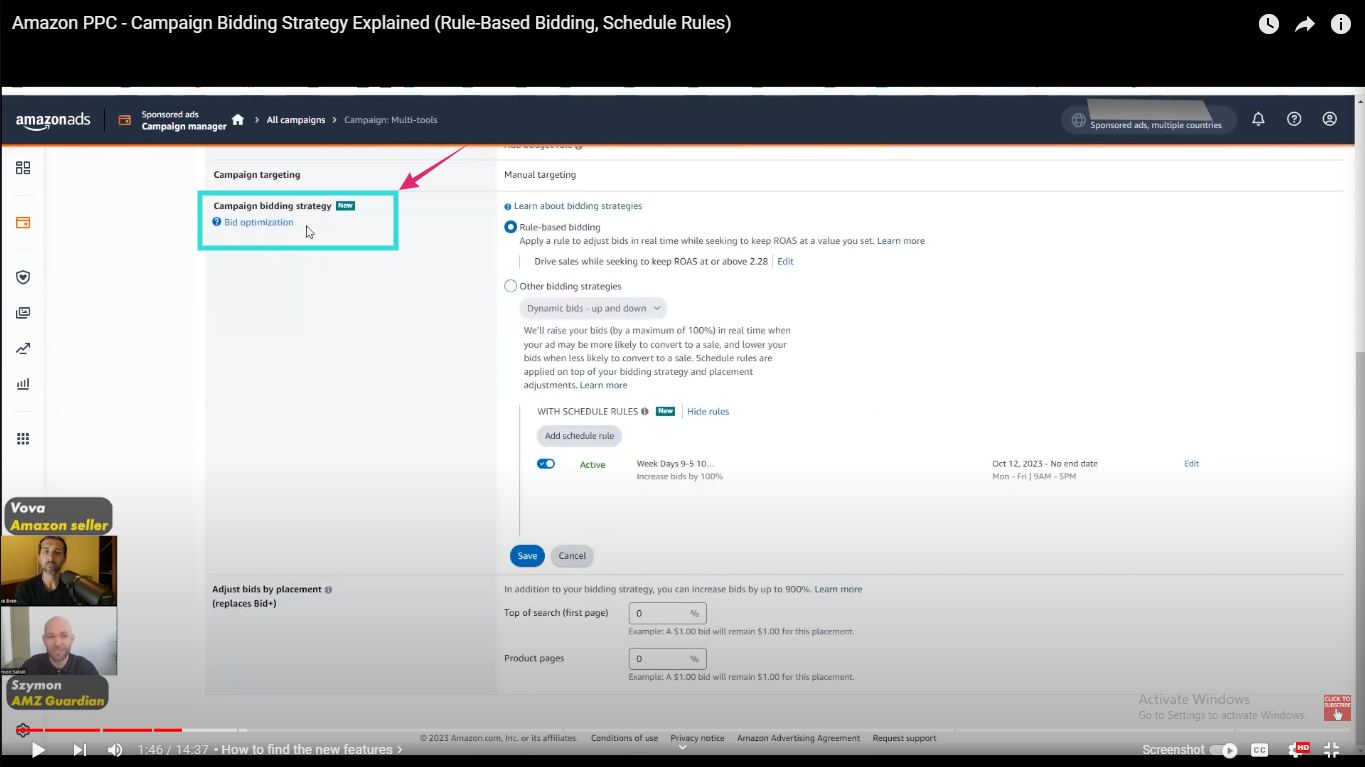Viewport: 1365px width, 767px height.
Task: Click the globe icon in account selector
Action: pyautogui.click(x=1078, y=120)
